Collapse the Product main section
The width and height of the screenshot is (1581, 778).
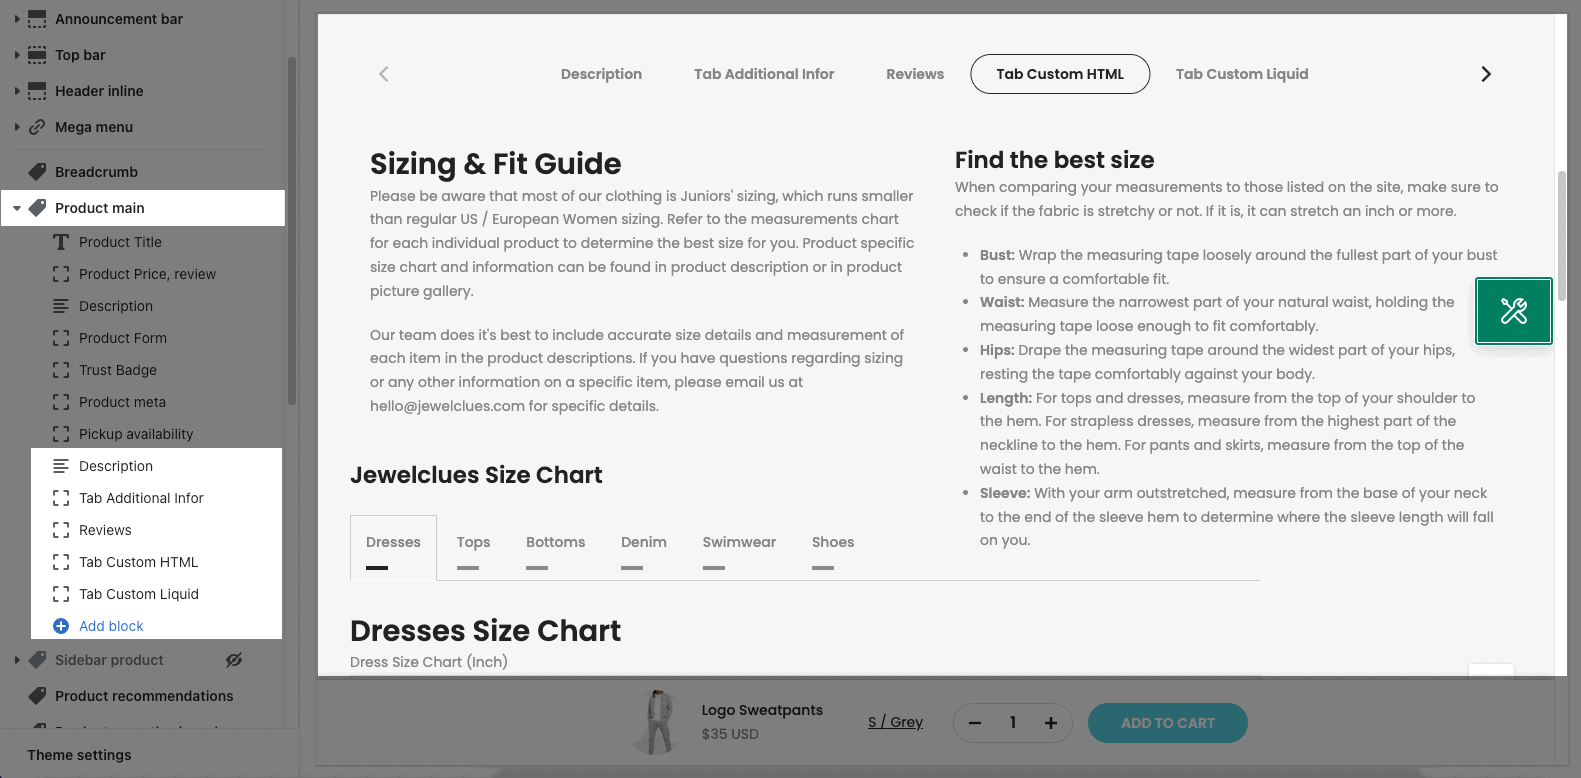17,208
